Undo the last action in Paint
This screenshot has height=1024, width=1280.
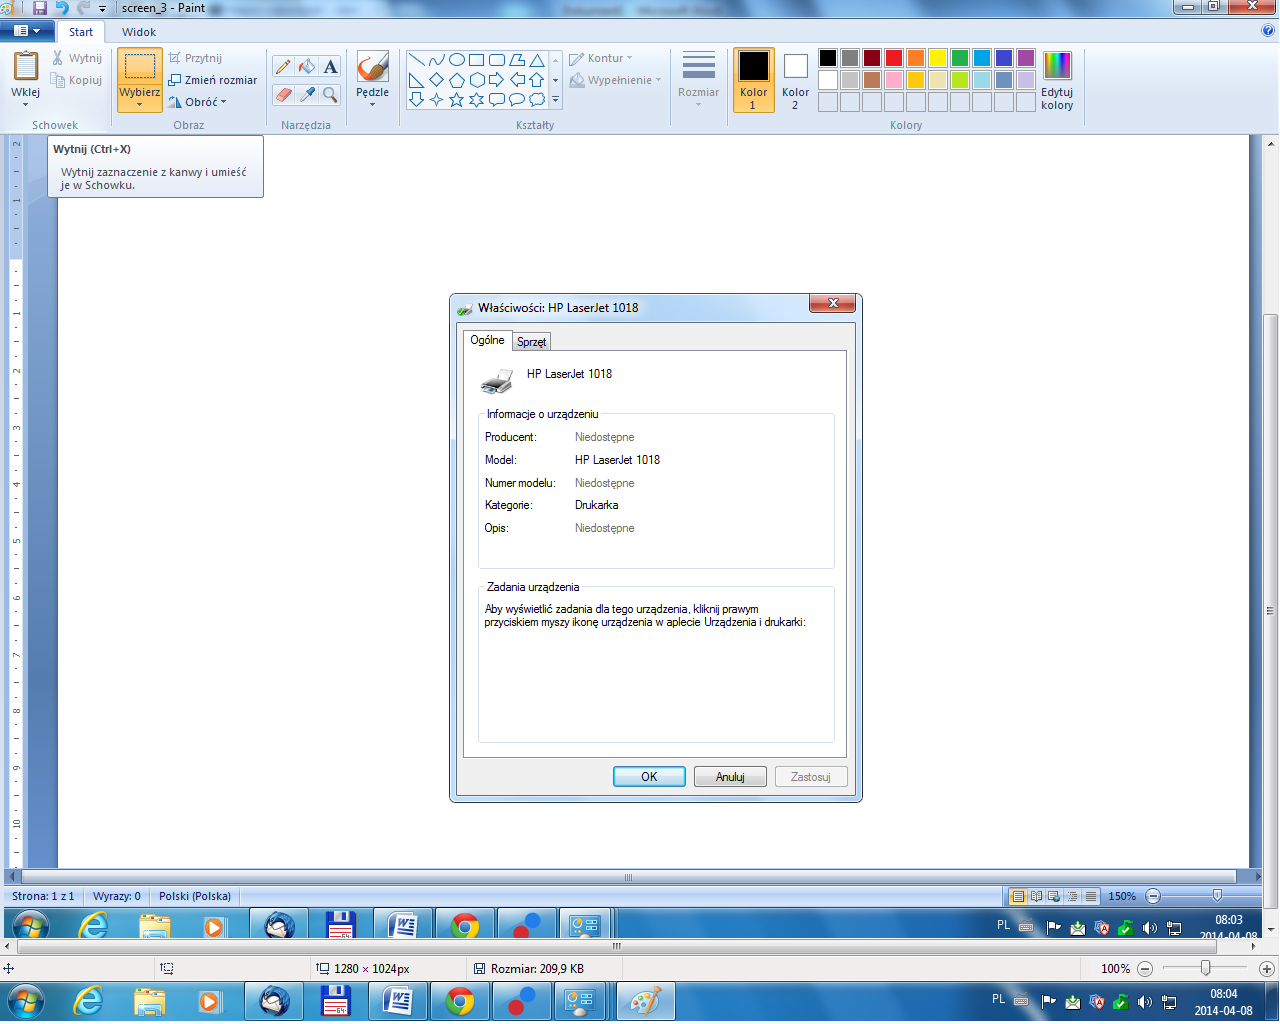(62, 8)
